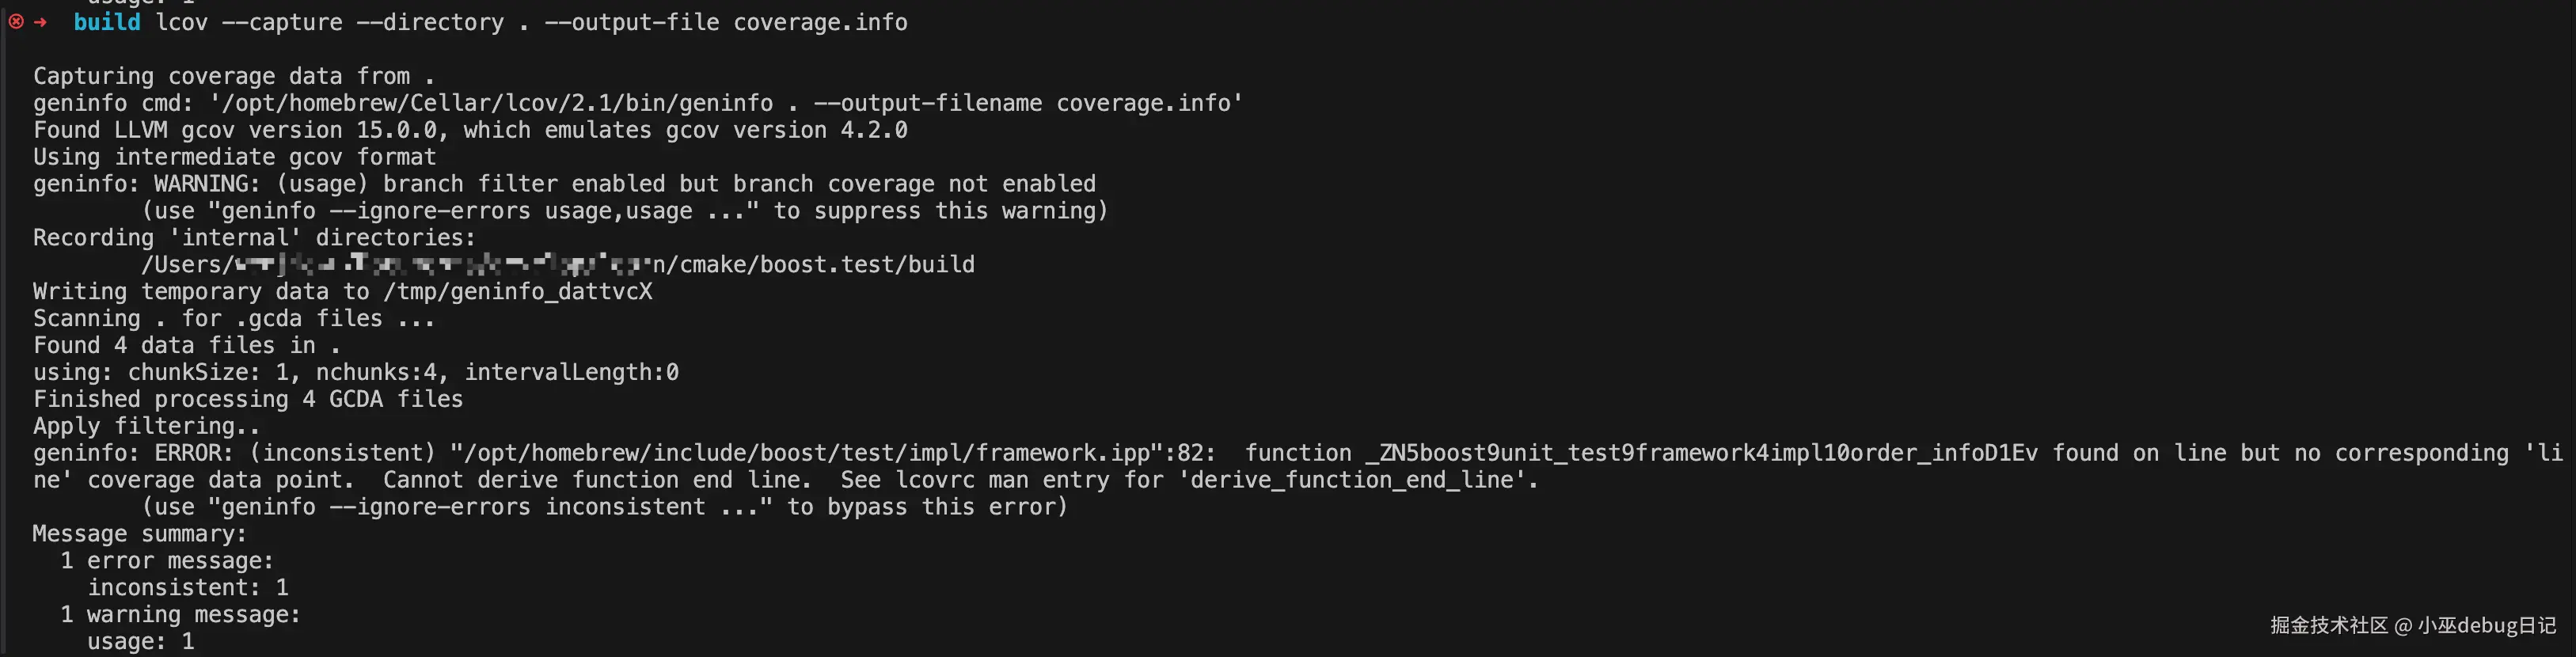Click the LLVM gcov version 15.0.0 line

(x=470, y=130)
